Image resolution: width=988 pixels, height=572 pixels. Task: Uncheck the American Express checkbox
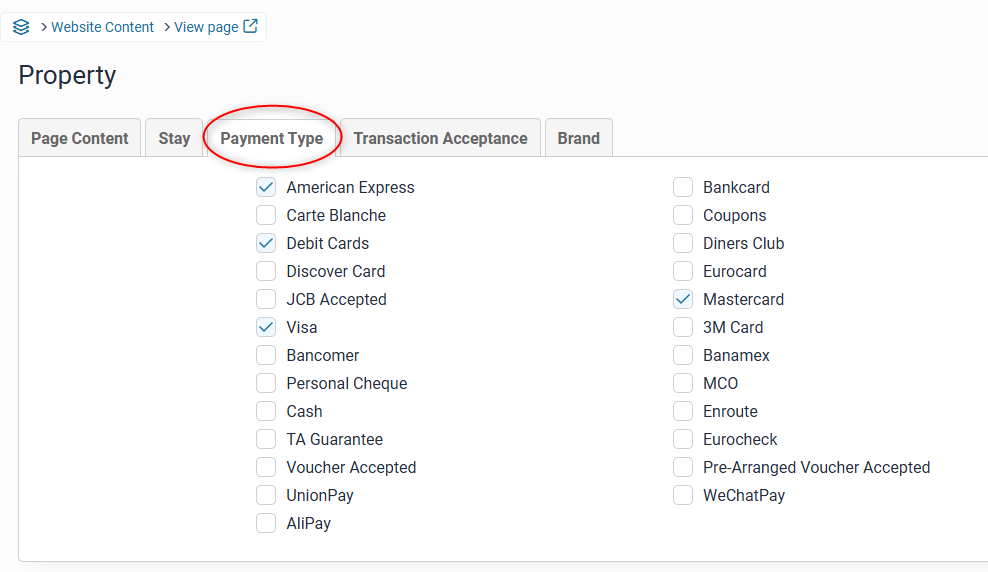point(266,187)
